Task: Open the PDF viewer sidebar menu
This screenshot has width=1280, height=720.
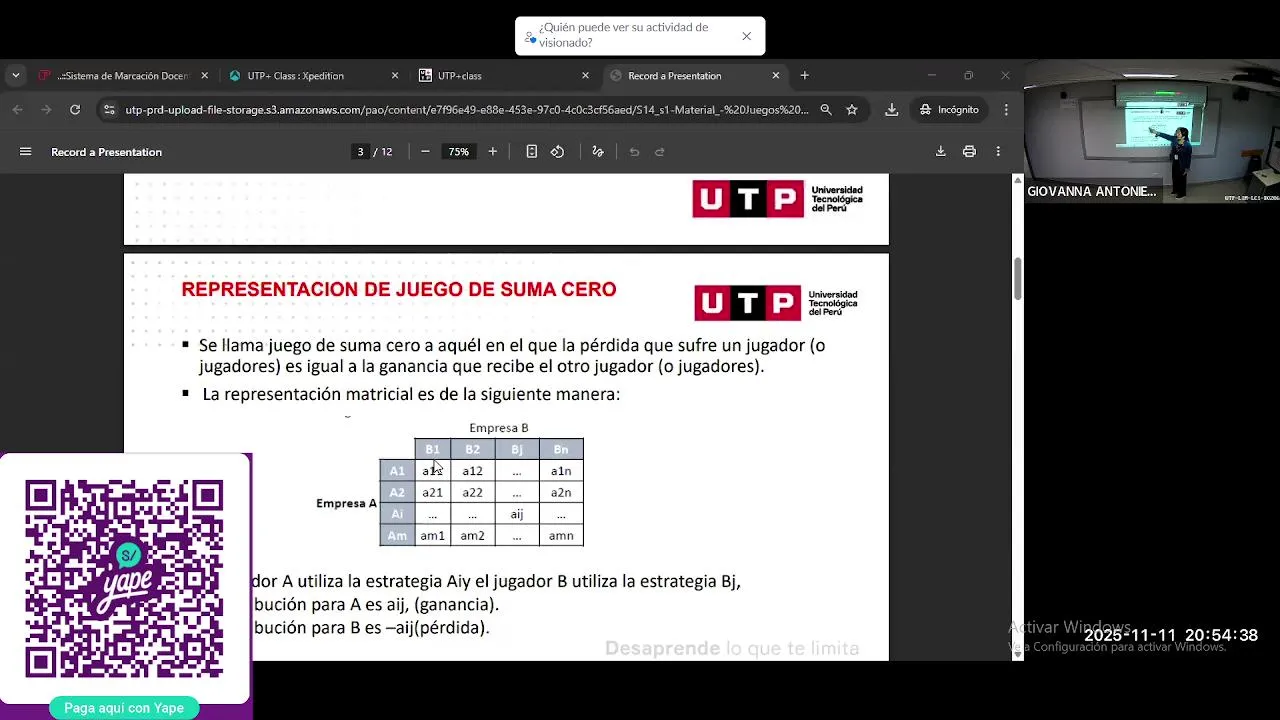Action: 26,152
